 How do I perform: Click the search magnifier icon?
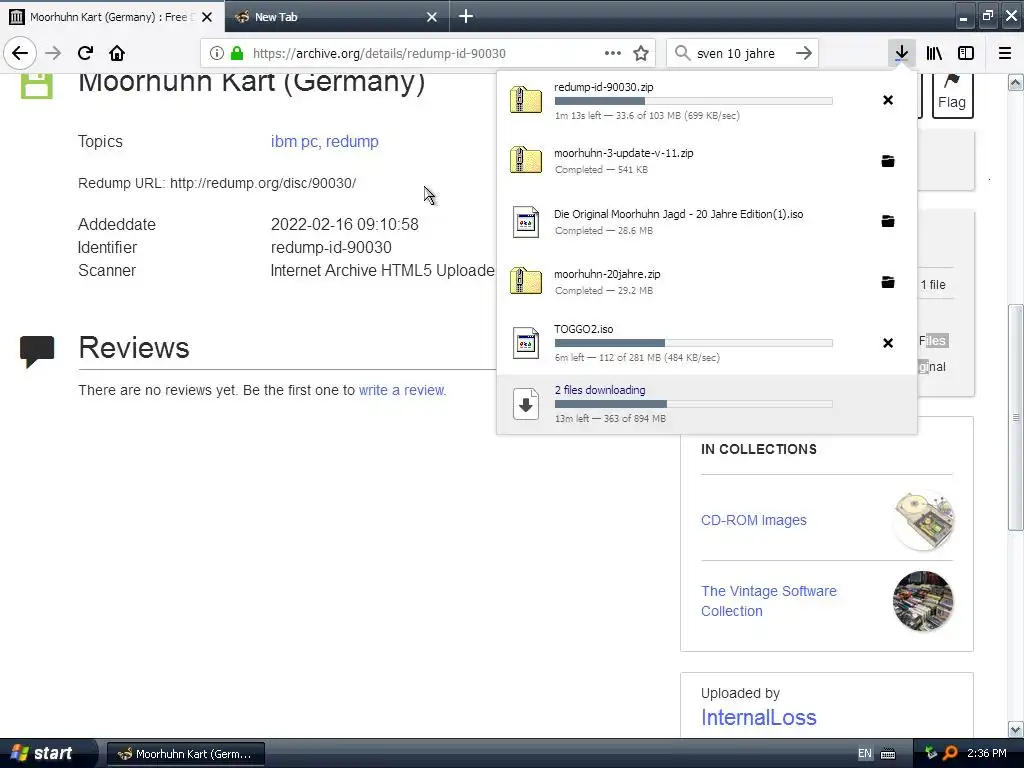(682, 54)
